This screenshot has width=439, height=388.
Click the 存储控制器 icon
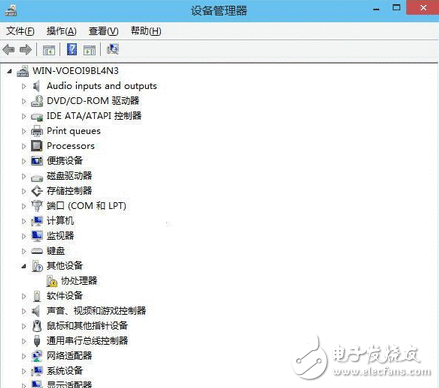37,191
